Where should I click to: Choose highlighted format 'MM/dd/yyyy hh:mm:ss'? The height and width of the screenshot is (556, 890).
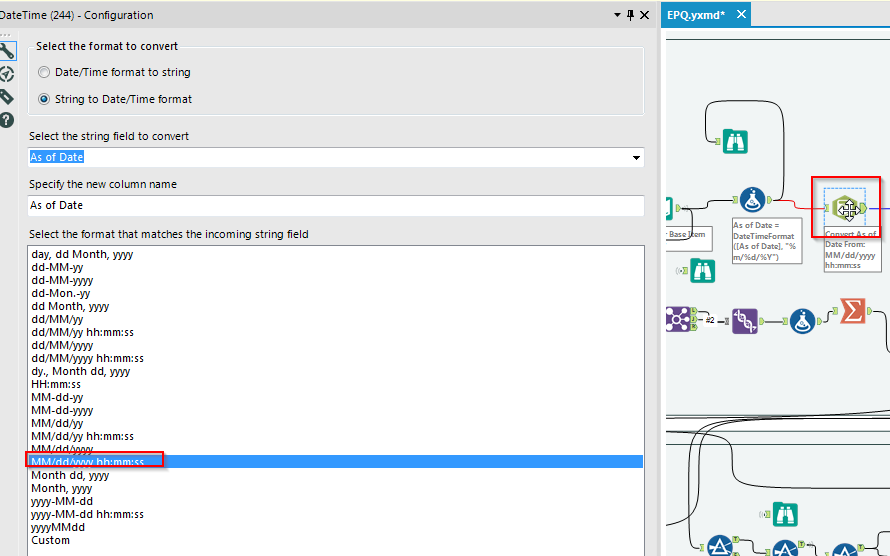pyautogui.click(x=335, y=462)
